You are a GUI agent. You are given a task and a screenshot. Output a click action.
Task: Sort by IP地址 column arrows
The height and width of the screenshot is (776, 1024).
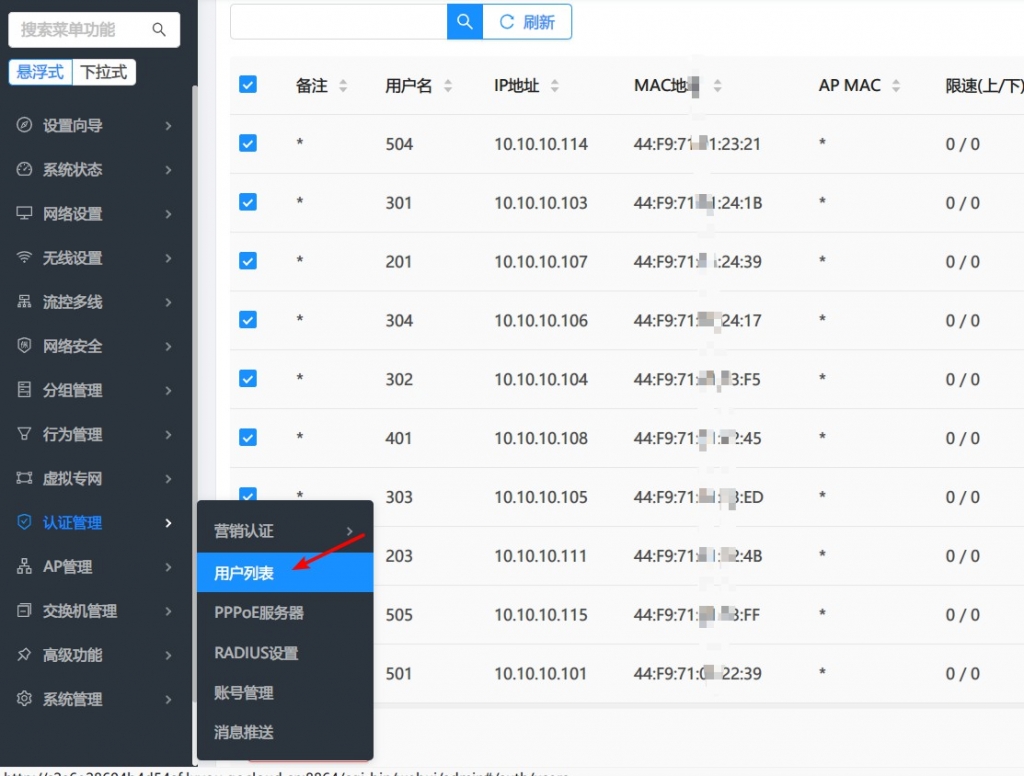[555, 86]
